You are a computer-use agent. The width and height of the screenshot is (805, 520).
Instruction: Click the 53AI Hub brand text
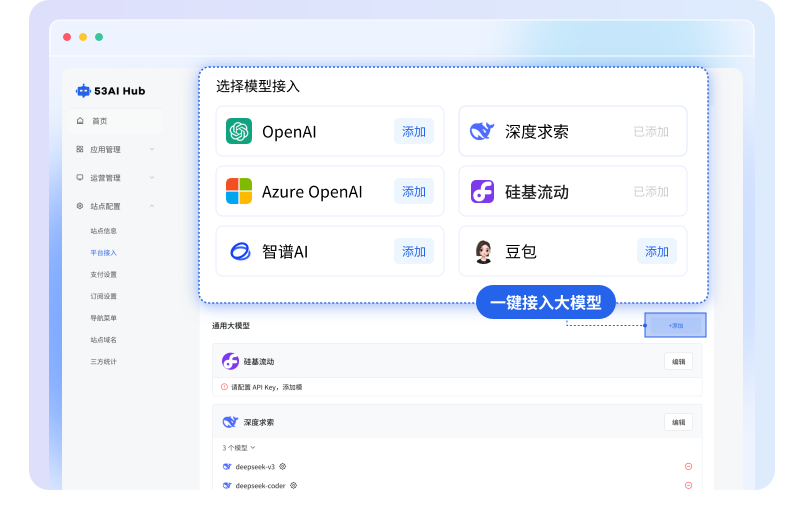[x=120, y=91]
